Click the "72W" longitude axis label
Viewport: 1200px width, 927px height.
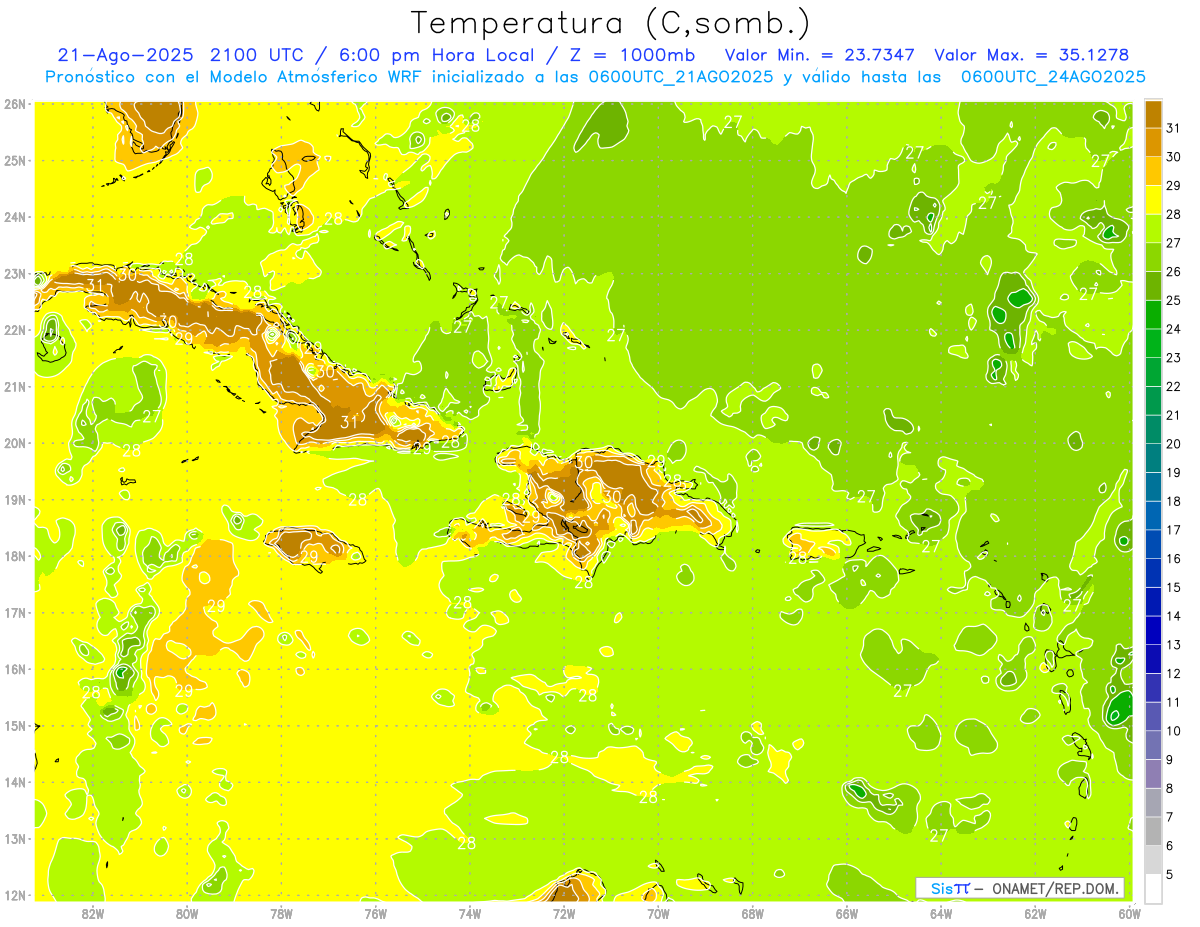564,913
